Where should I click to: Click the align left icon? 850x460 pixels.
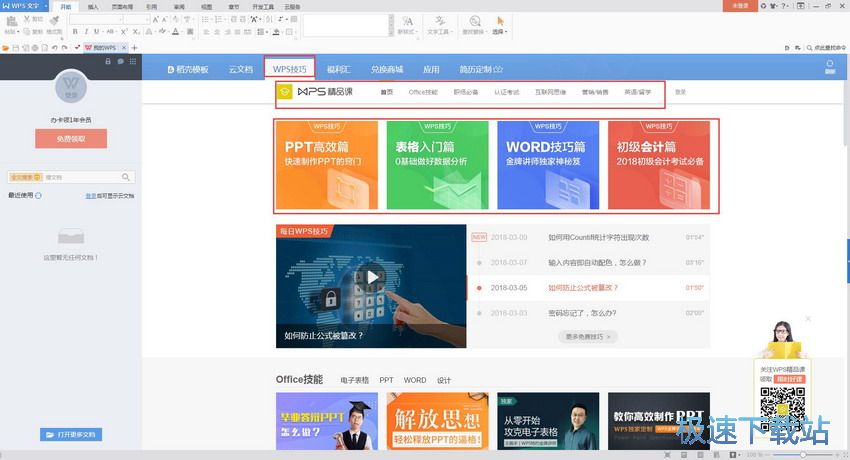[207, 32]
